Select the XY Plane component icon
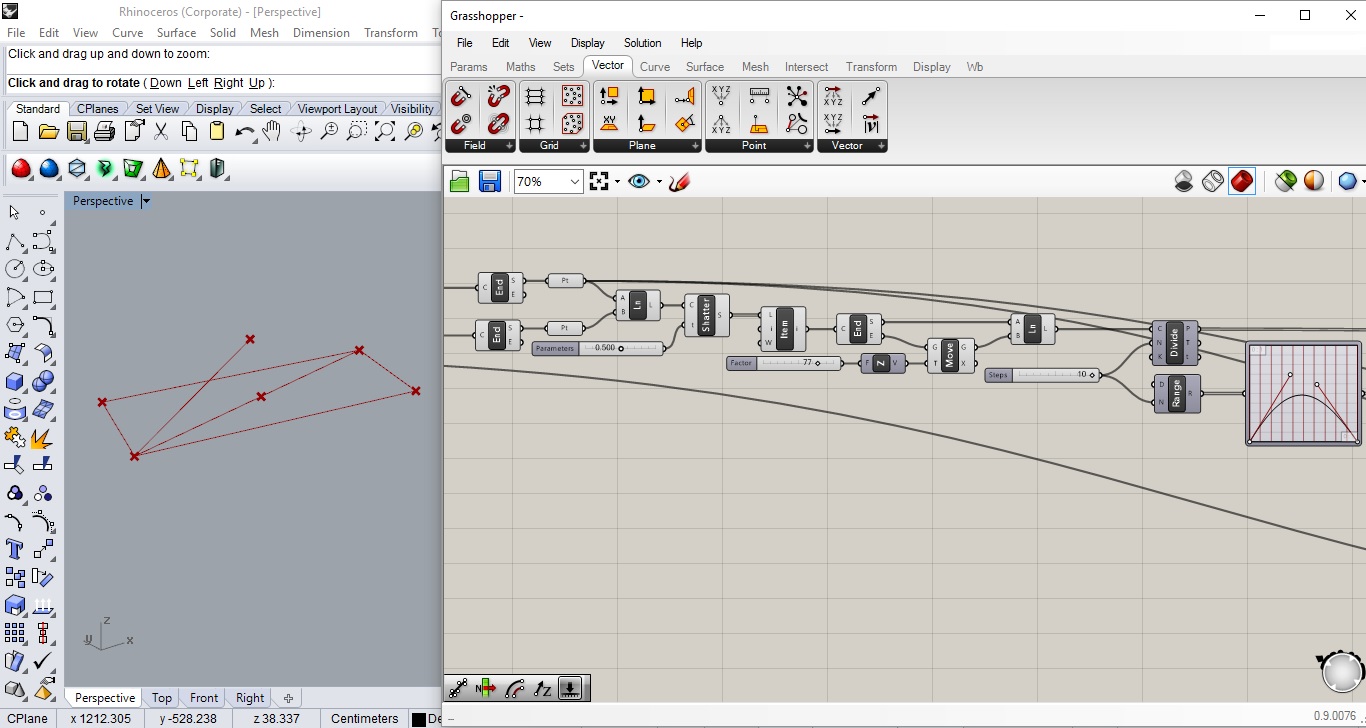This screenshot has width=1366, height=728. click(x=609, y=123)
